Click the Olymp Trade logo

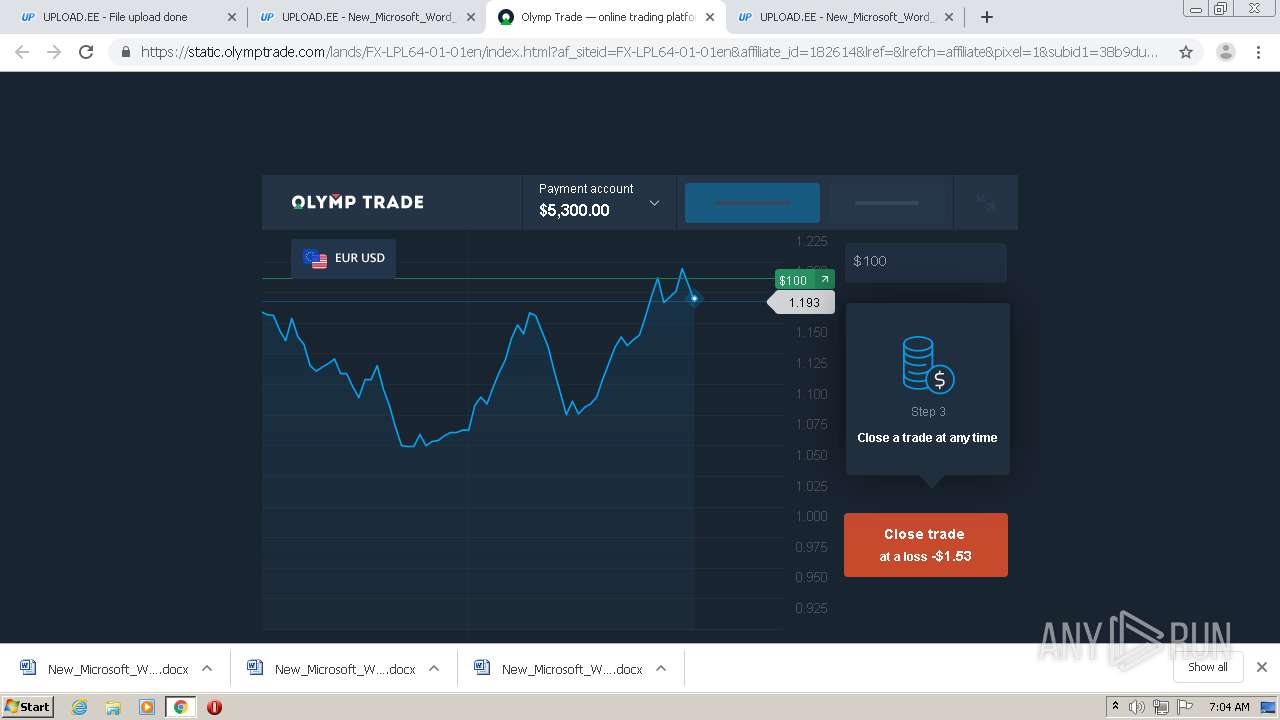(x=357, y=202)
